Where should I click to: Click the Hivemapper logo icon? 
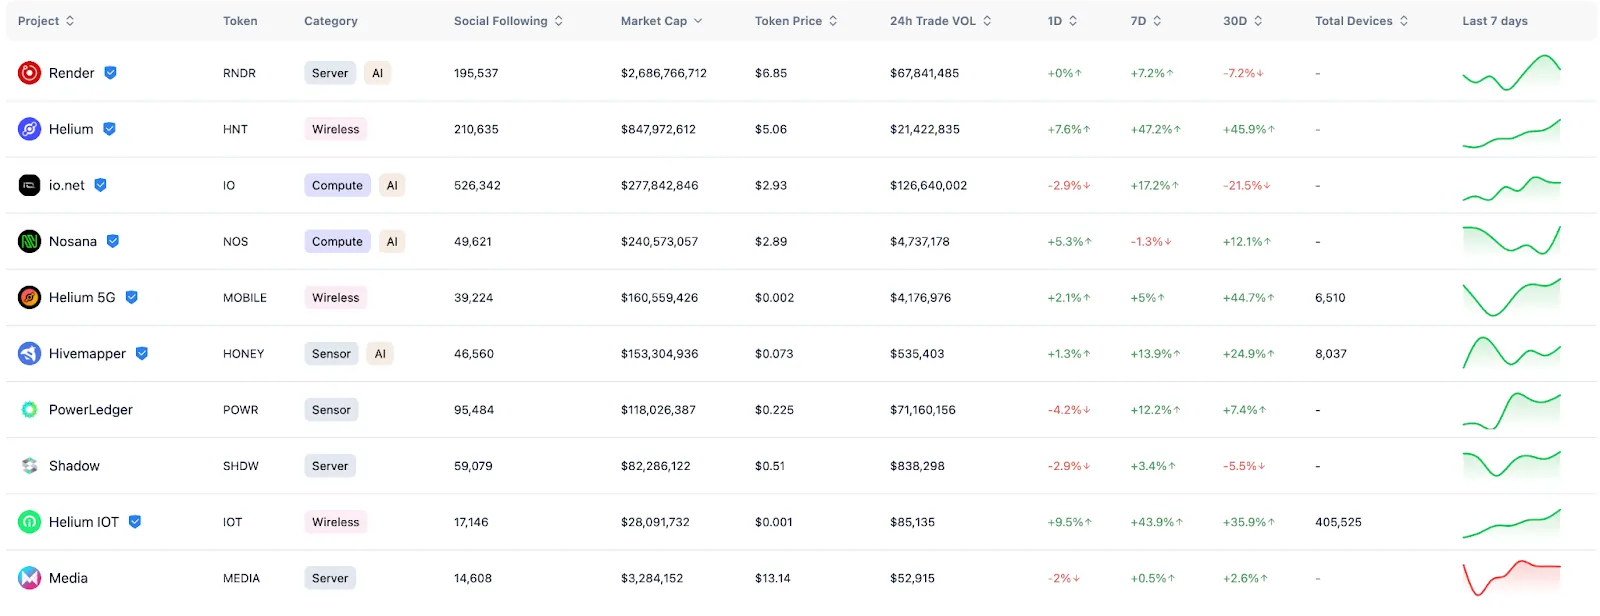click(x=30, y=353)
